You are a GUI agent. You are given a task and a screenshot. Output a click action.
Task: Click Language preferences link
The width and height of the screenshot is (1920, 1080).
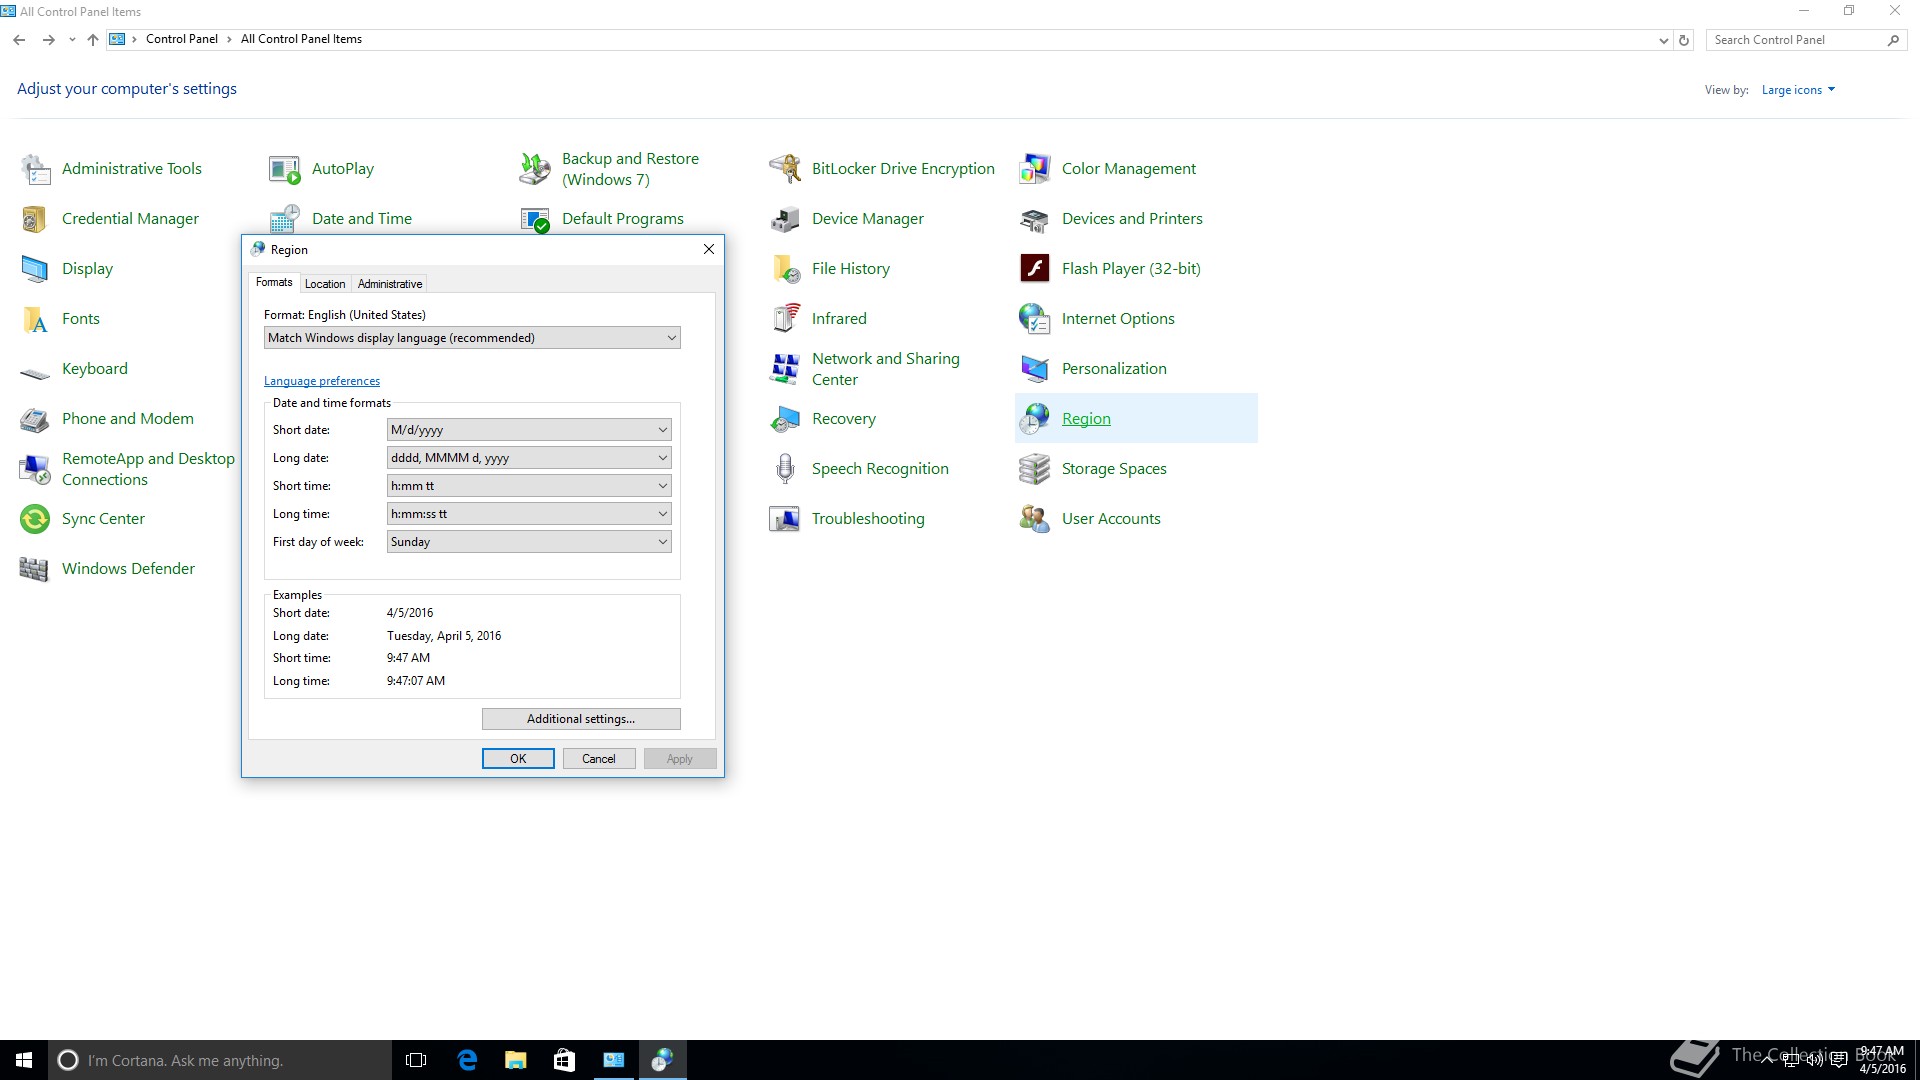click(x=322, y=381)
